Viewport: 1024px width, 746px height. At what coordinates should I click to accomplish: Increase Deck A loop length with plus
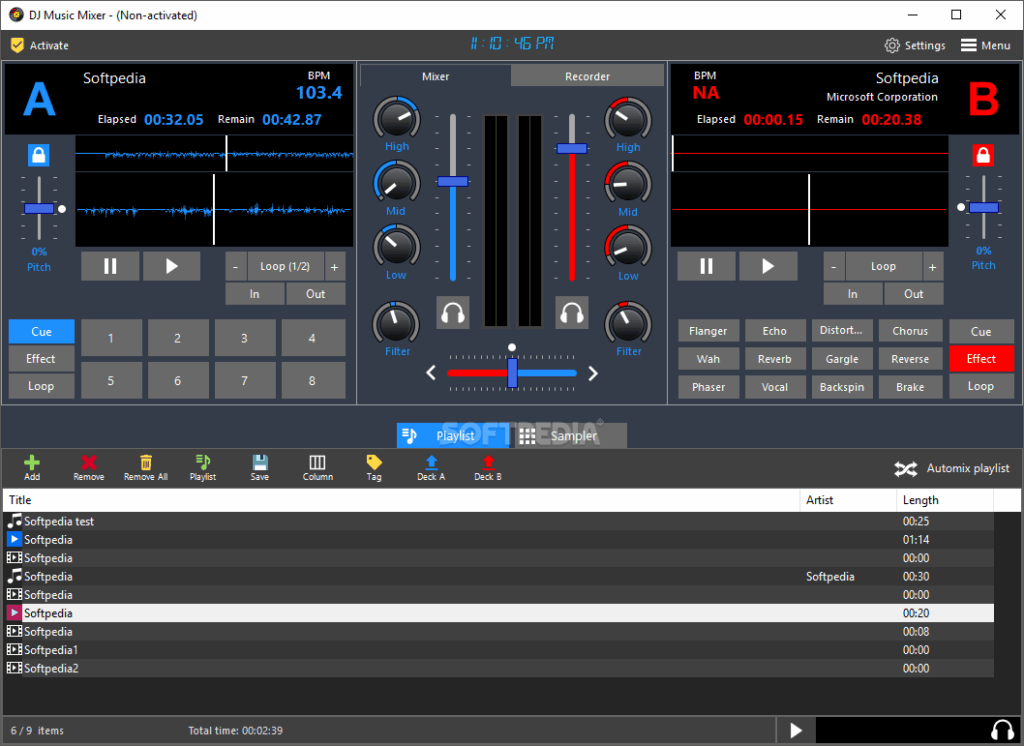334,267
